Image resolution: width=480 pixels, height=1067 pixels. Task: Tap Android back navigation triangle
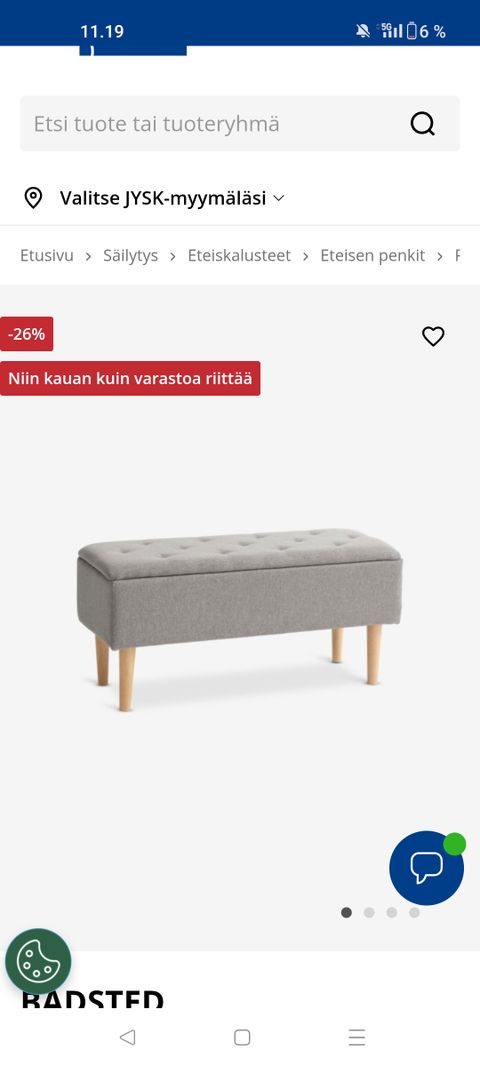click(127, 1037)
